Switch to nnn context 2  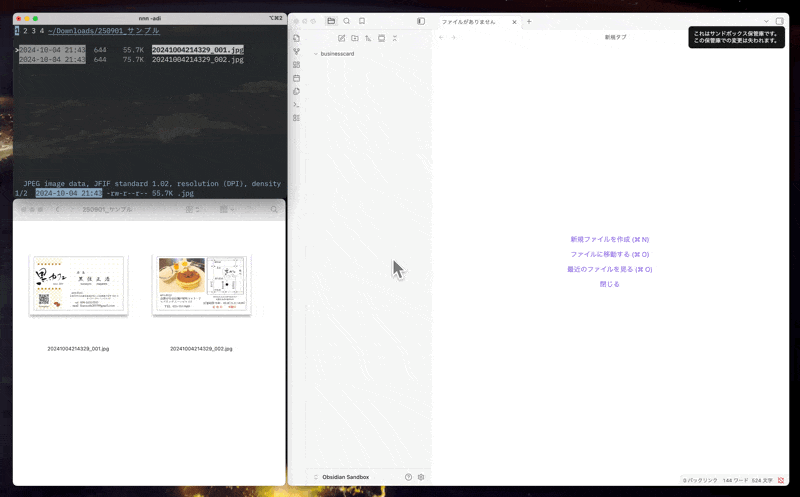pyautogui.click(x=25, y=31)
